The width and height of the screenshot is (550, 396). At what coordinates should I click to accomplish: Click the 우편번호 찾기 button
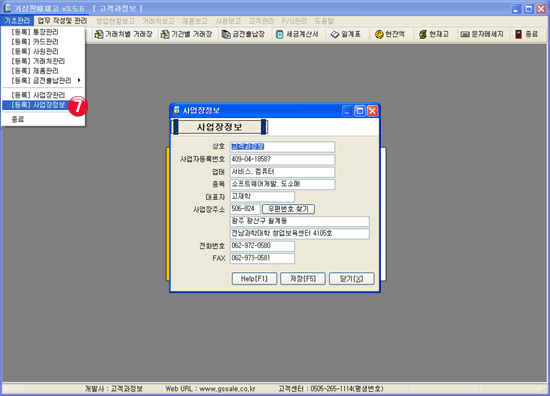(288, 209)
